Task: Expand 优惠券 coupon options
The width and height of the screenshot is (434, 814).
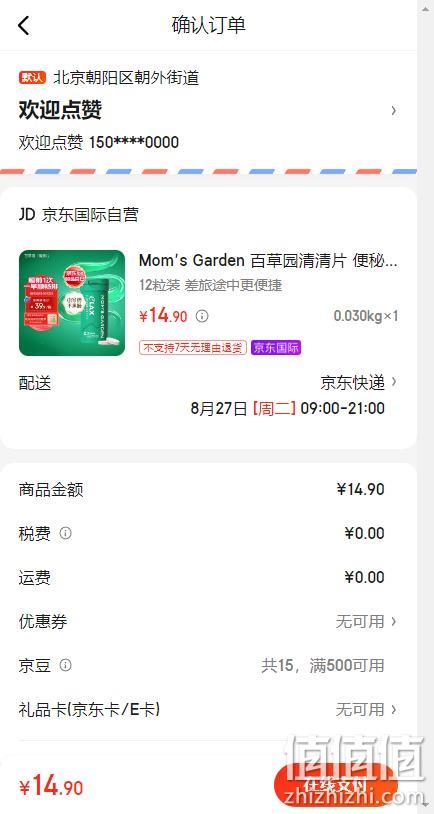Action: 208,621
